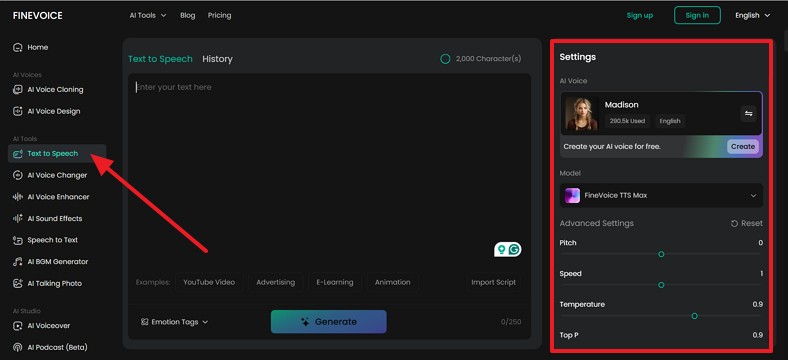This screenshot has width=788, height=360.
Task: Click the AI Voice Changer icon
Action: 18,175
